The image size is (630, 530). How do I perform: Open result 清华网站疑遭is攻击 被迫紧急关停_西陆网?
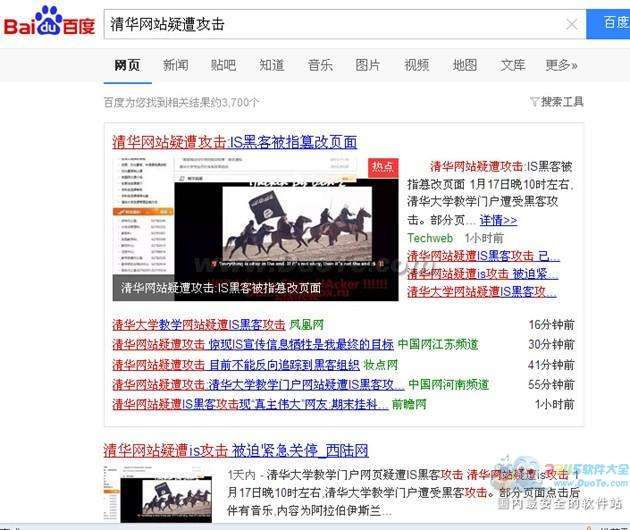(x=236, y=450)
